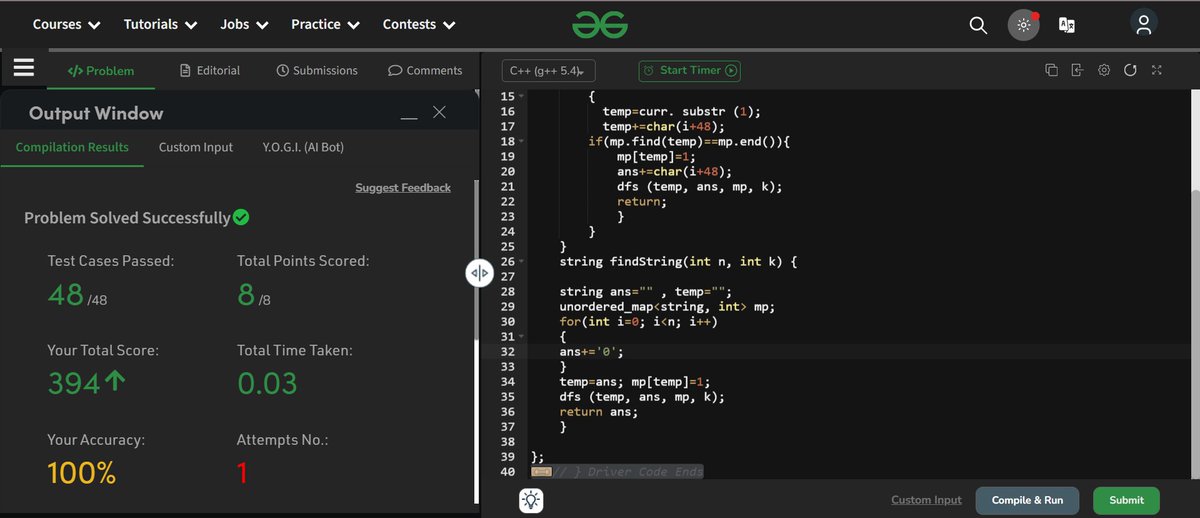The width and height of the screenshot is (1200, 518).
Task: Expand the Tutorials menu
Action: coord(160,24)
